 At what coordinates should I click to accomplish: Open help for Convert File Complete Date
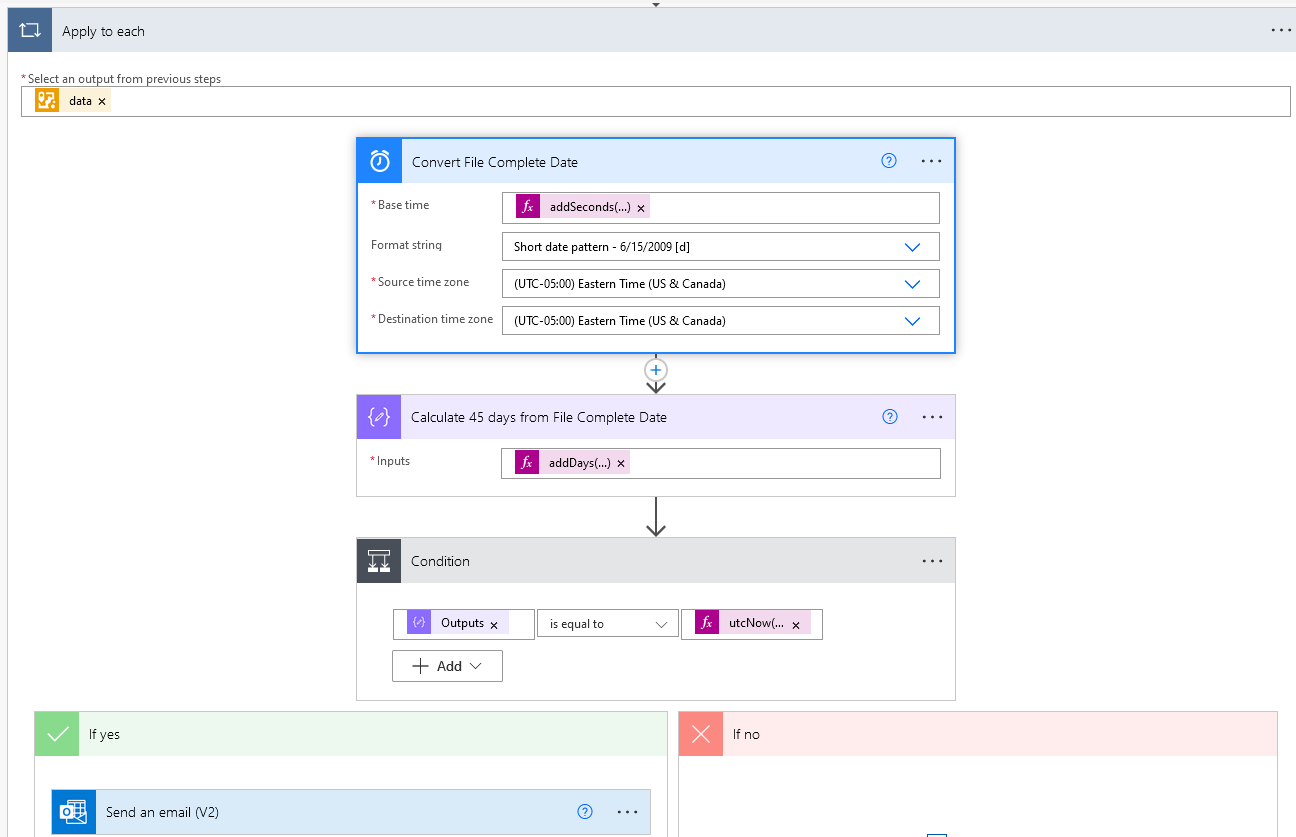(x=889, y=161)
